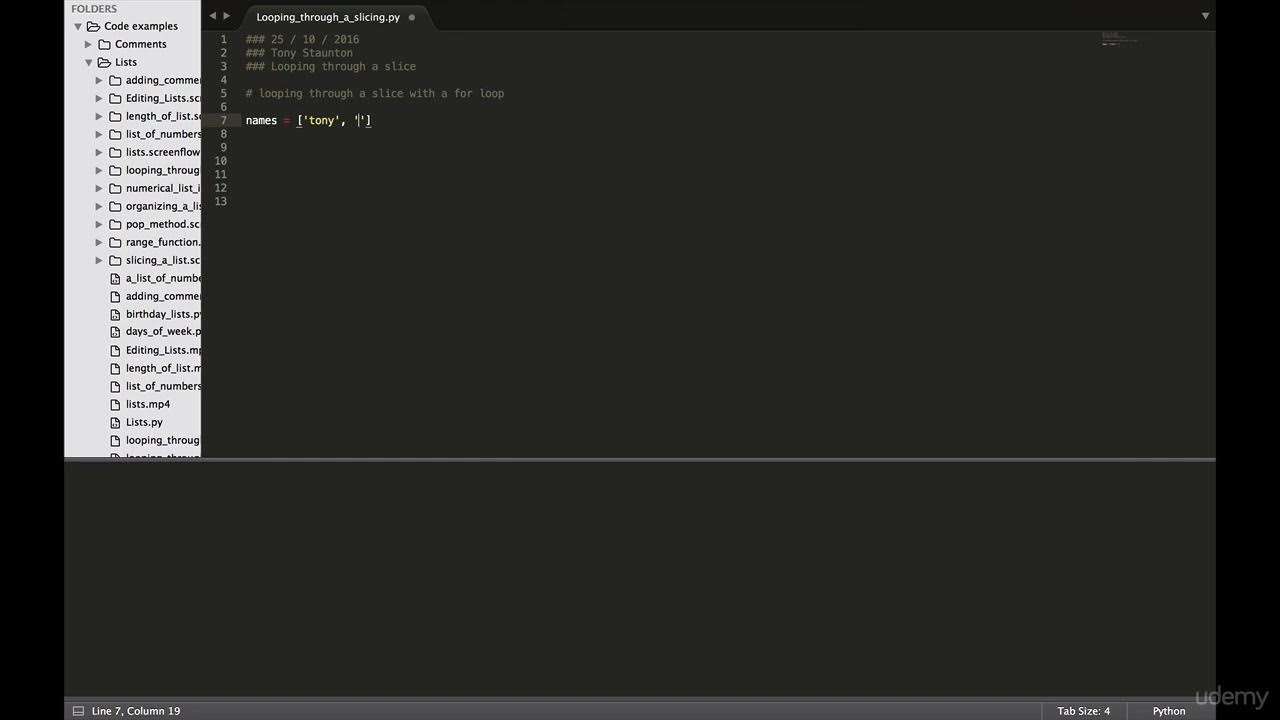Image resolution: width=1280 pixels, height=720 pixels.
Task: Click the slicing_a_list.sc folder icon
Action: (115, 260)
